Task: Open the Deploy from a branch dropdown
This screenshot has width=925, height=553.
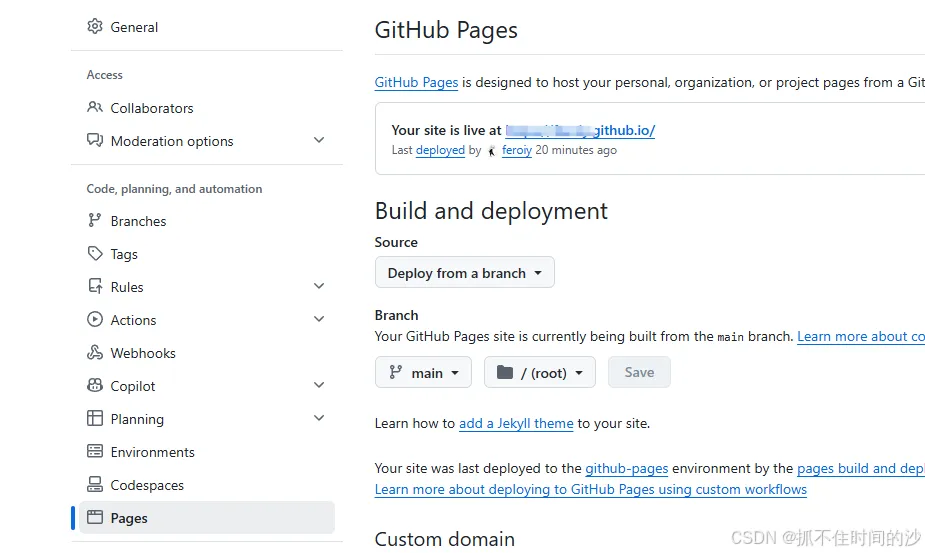Action: (465, 273)
